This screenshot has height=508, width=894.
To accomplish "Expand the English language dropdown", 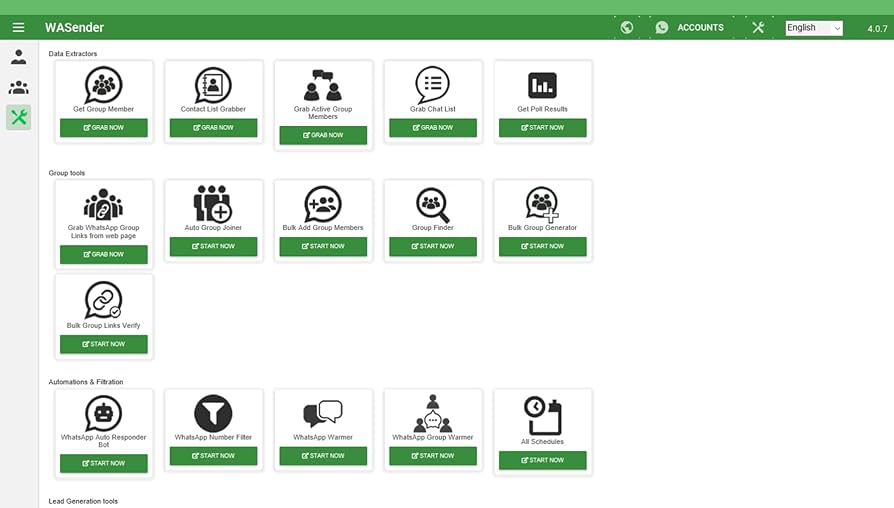I will pyautogui.click(x=813, y=28).
